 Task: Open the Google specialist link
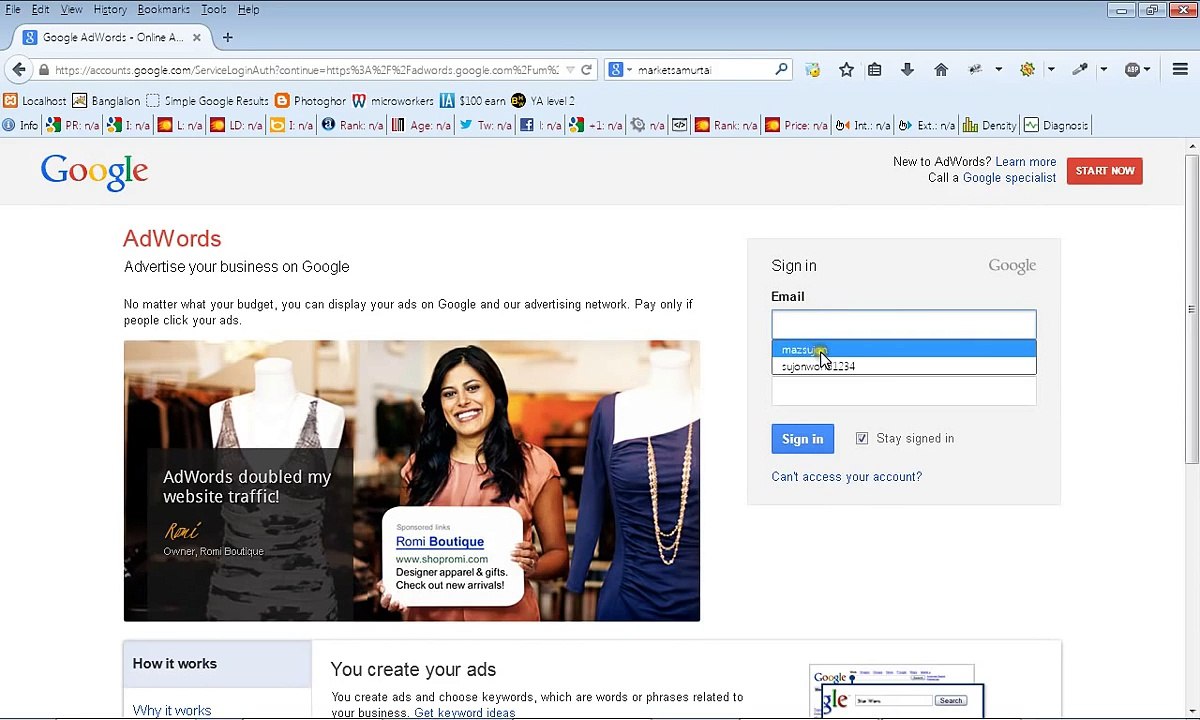click(x=1009, y=177)
